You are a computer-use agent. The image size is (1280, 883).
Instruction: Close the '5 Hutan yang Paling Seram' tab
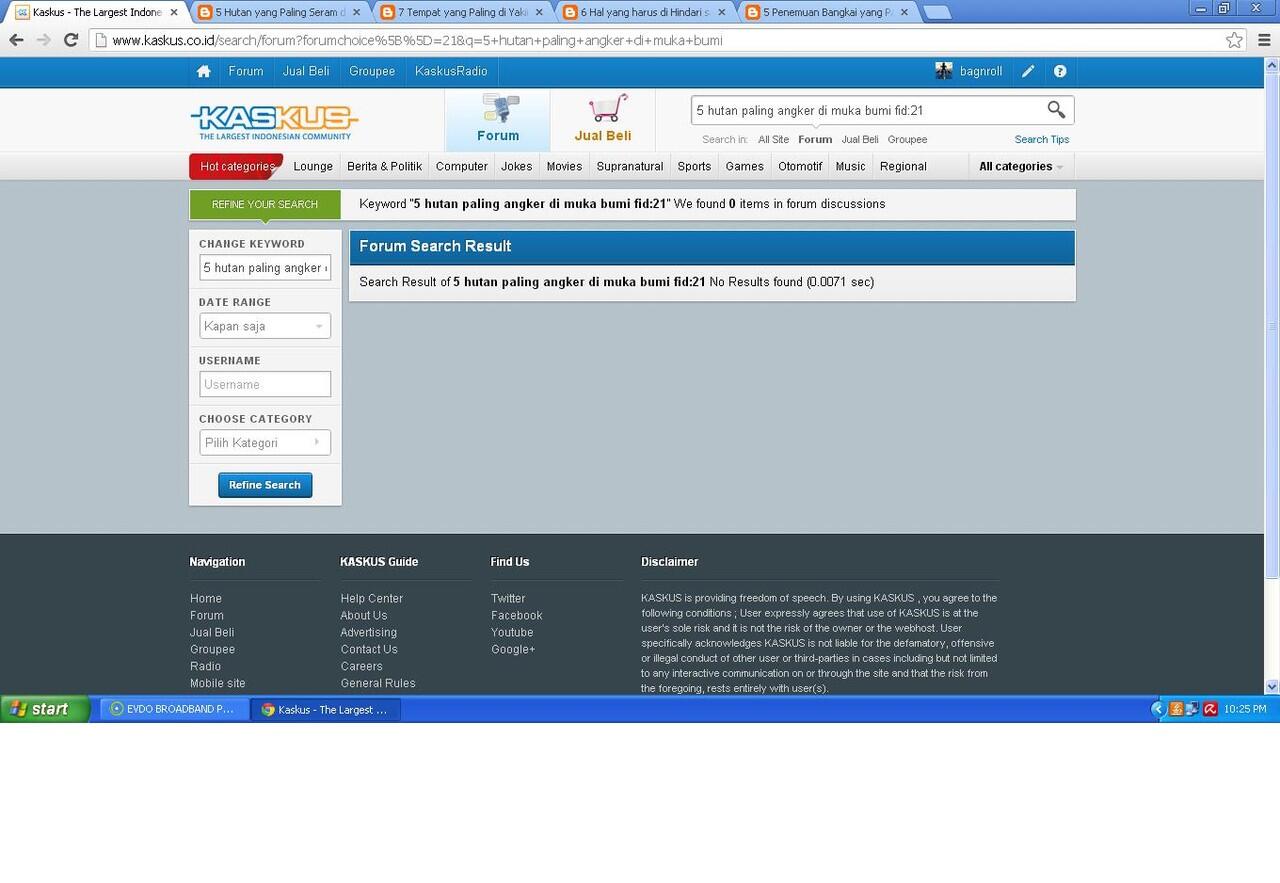[x=357, y=13]
